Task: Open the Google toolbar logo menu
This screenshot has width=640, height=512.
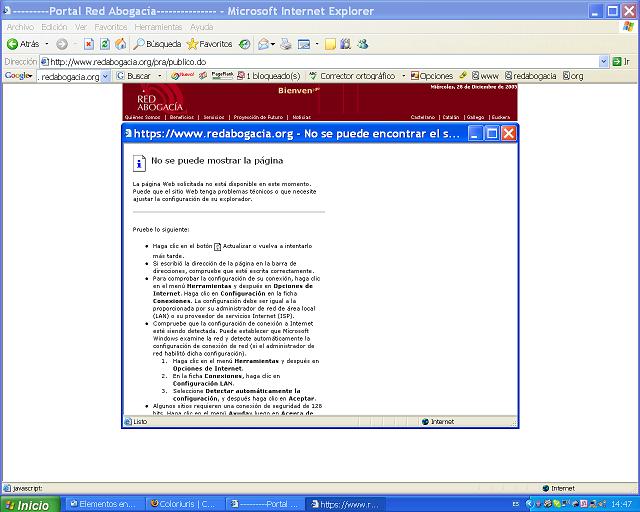Action: pyautogui.click(x=18, y=76)
